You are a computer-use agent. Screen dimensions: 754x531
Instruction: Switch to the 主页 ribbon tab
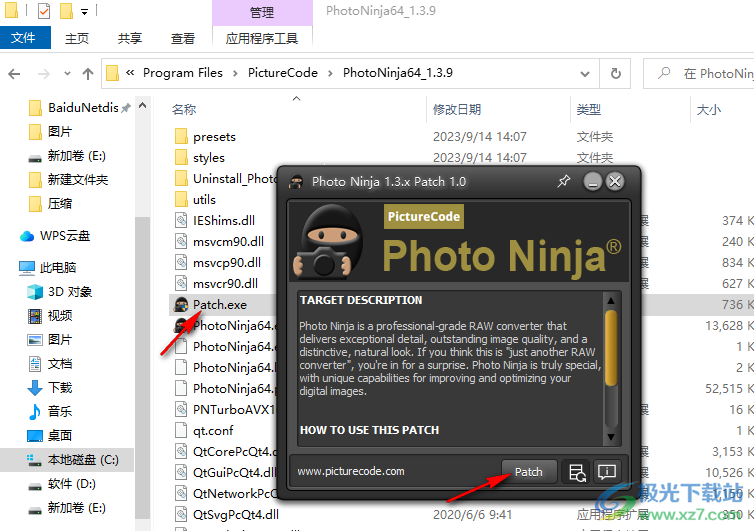(77, 38)
